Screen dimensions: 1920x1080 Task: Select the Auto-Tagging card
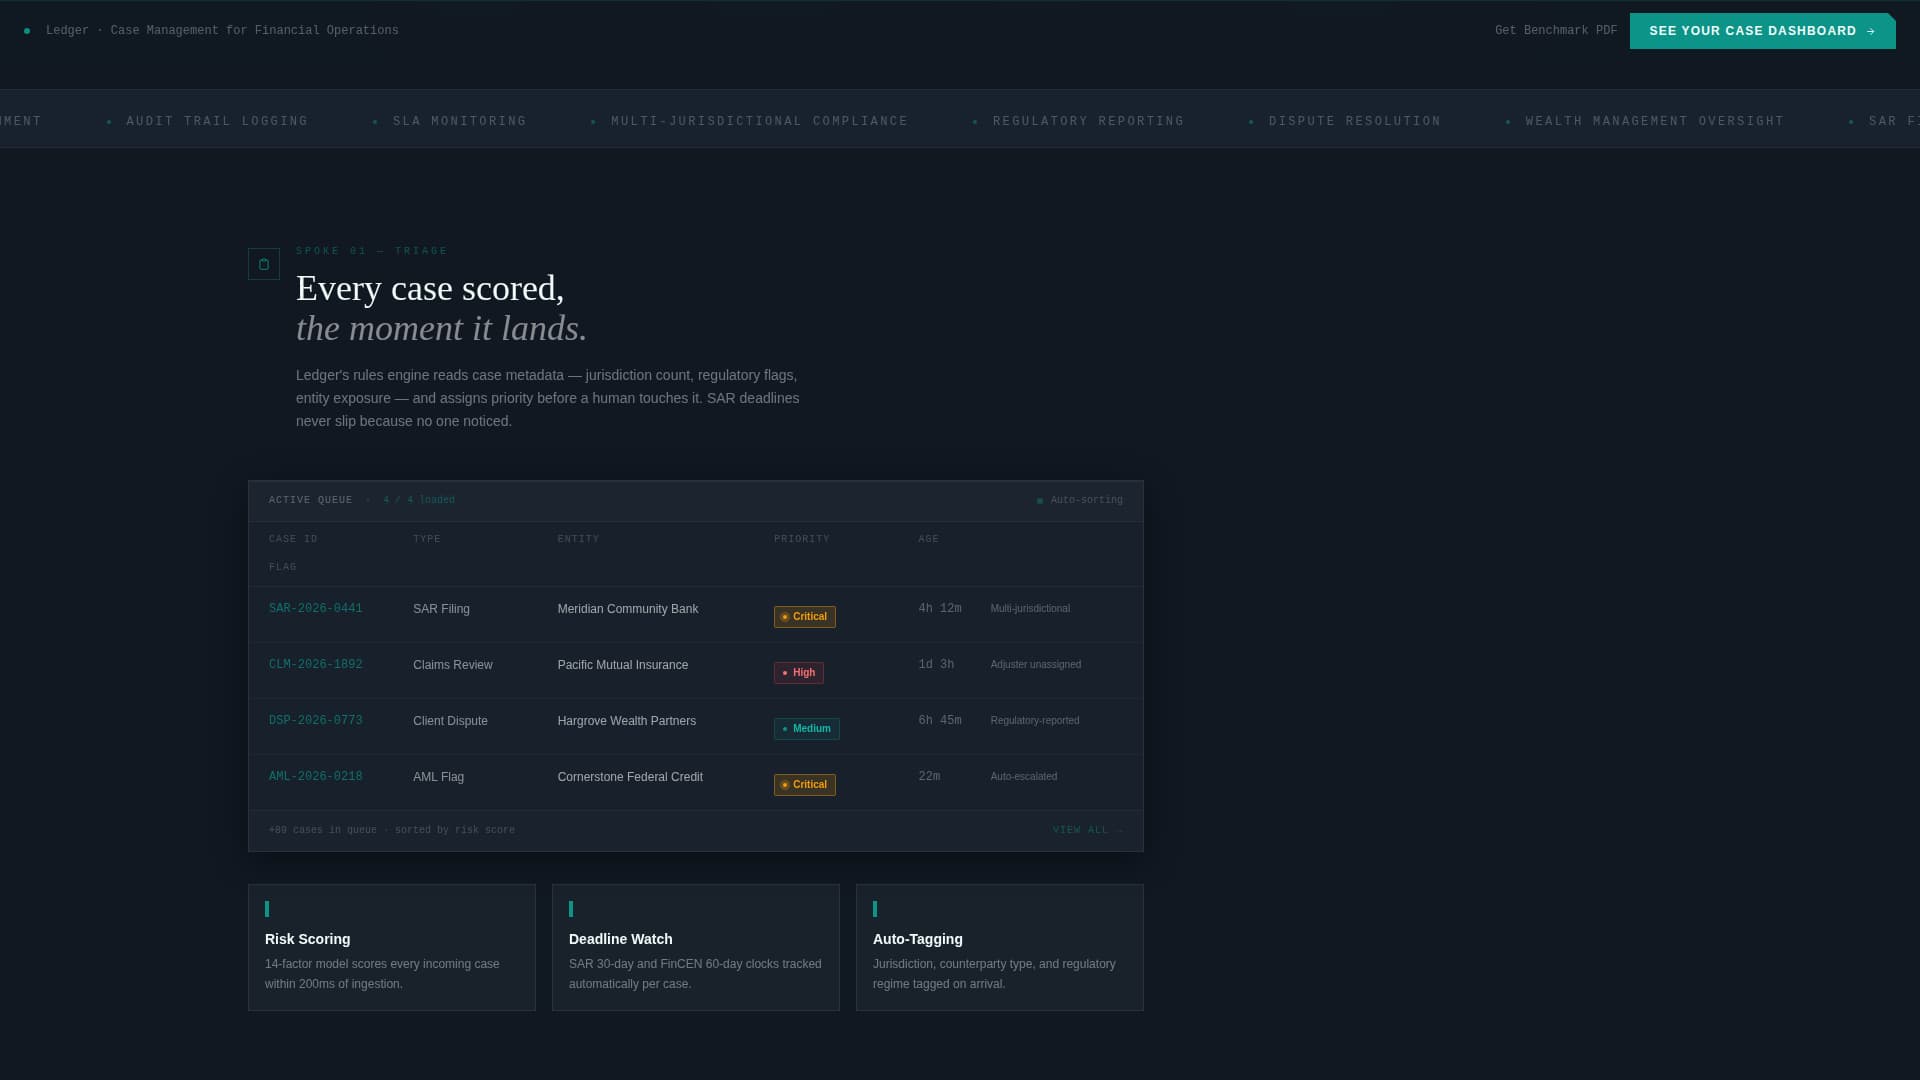(x=1000, y=948)
